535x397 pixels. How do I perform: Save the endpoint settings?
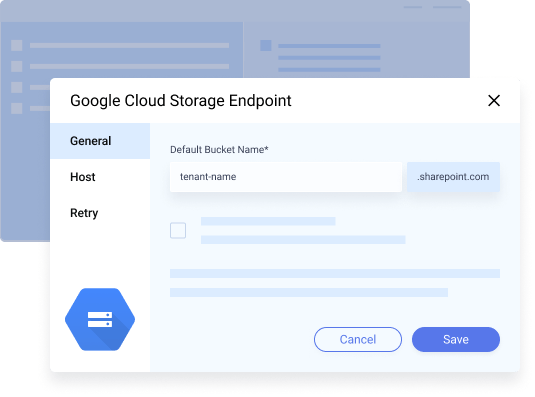click(456, 339)
